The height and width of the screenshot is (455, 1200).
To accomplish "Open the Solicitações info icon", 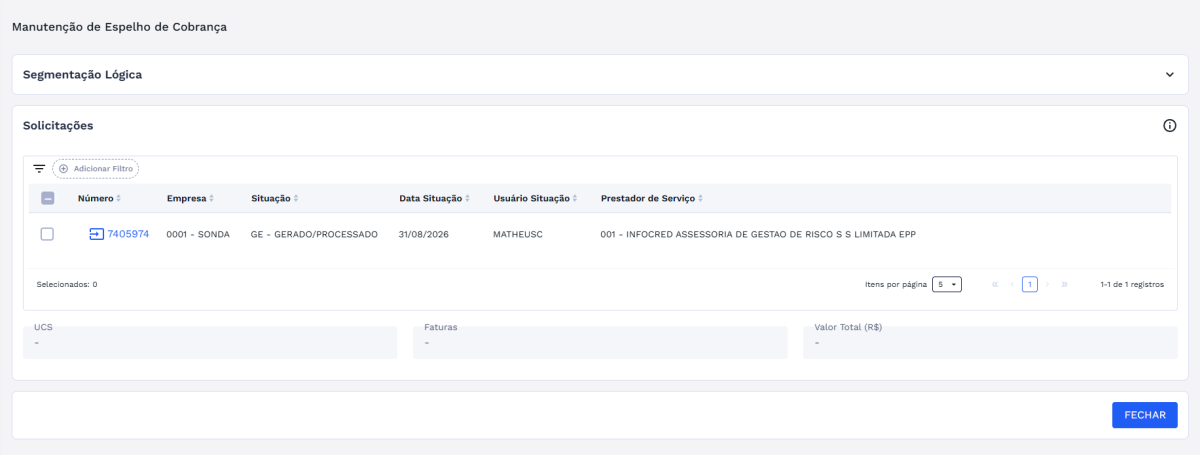I will [1169, 126].
